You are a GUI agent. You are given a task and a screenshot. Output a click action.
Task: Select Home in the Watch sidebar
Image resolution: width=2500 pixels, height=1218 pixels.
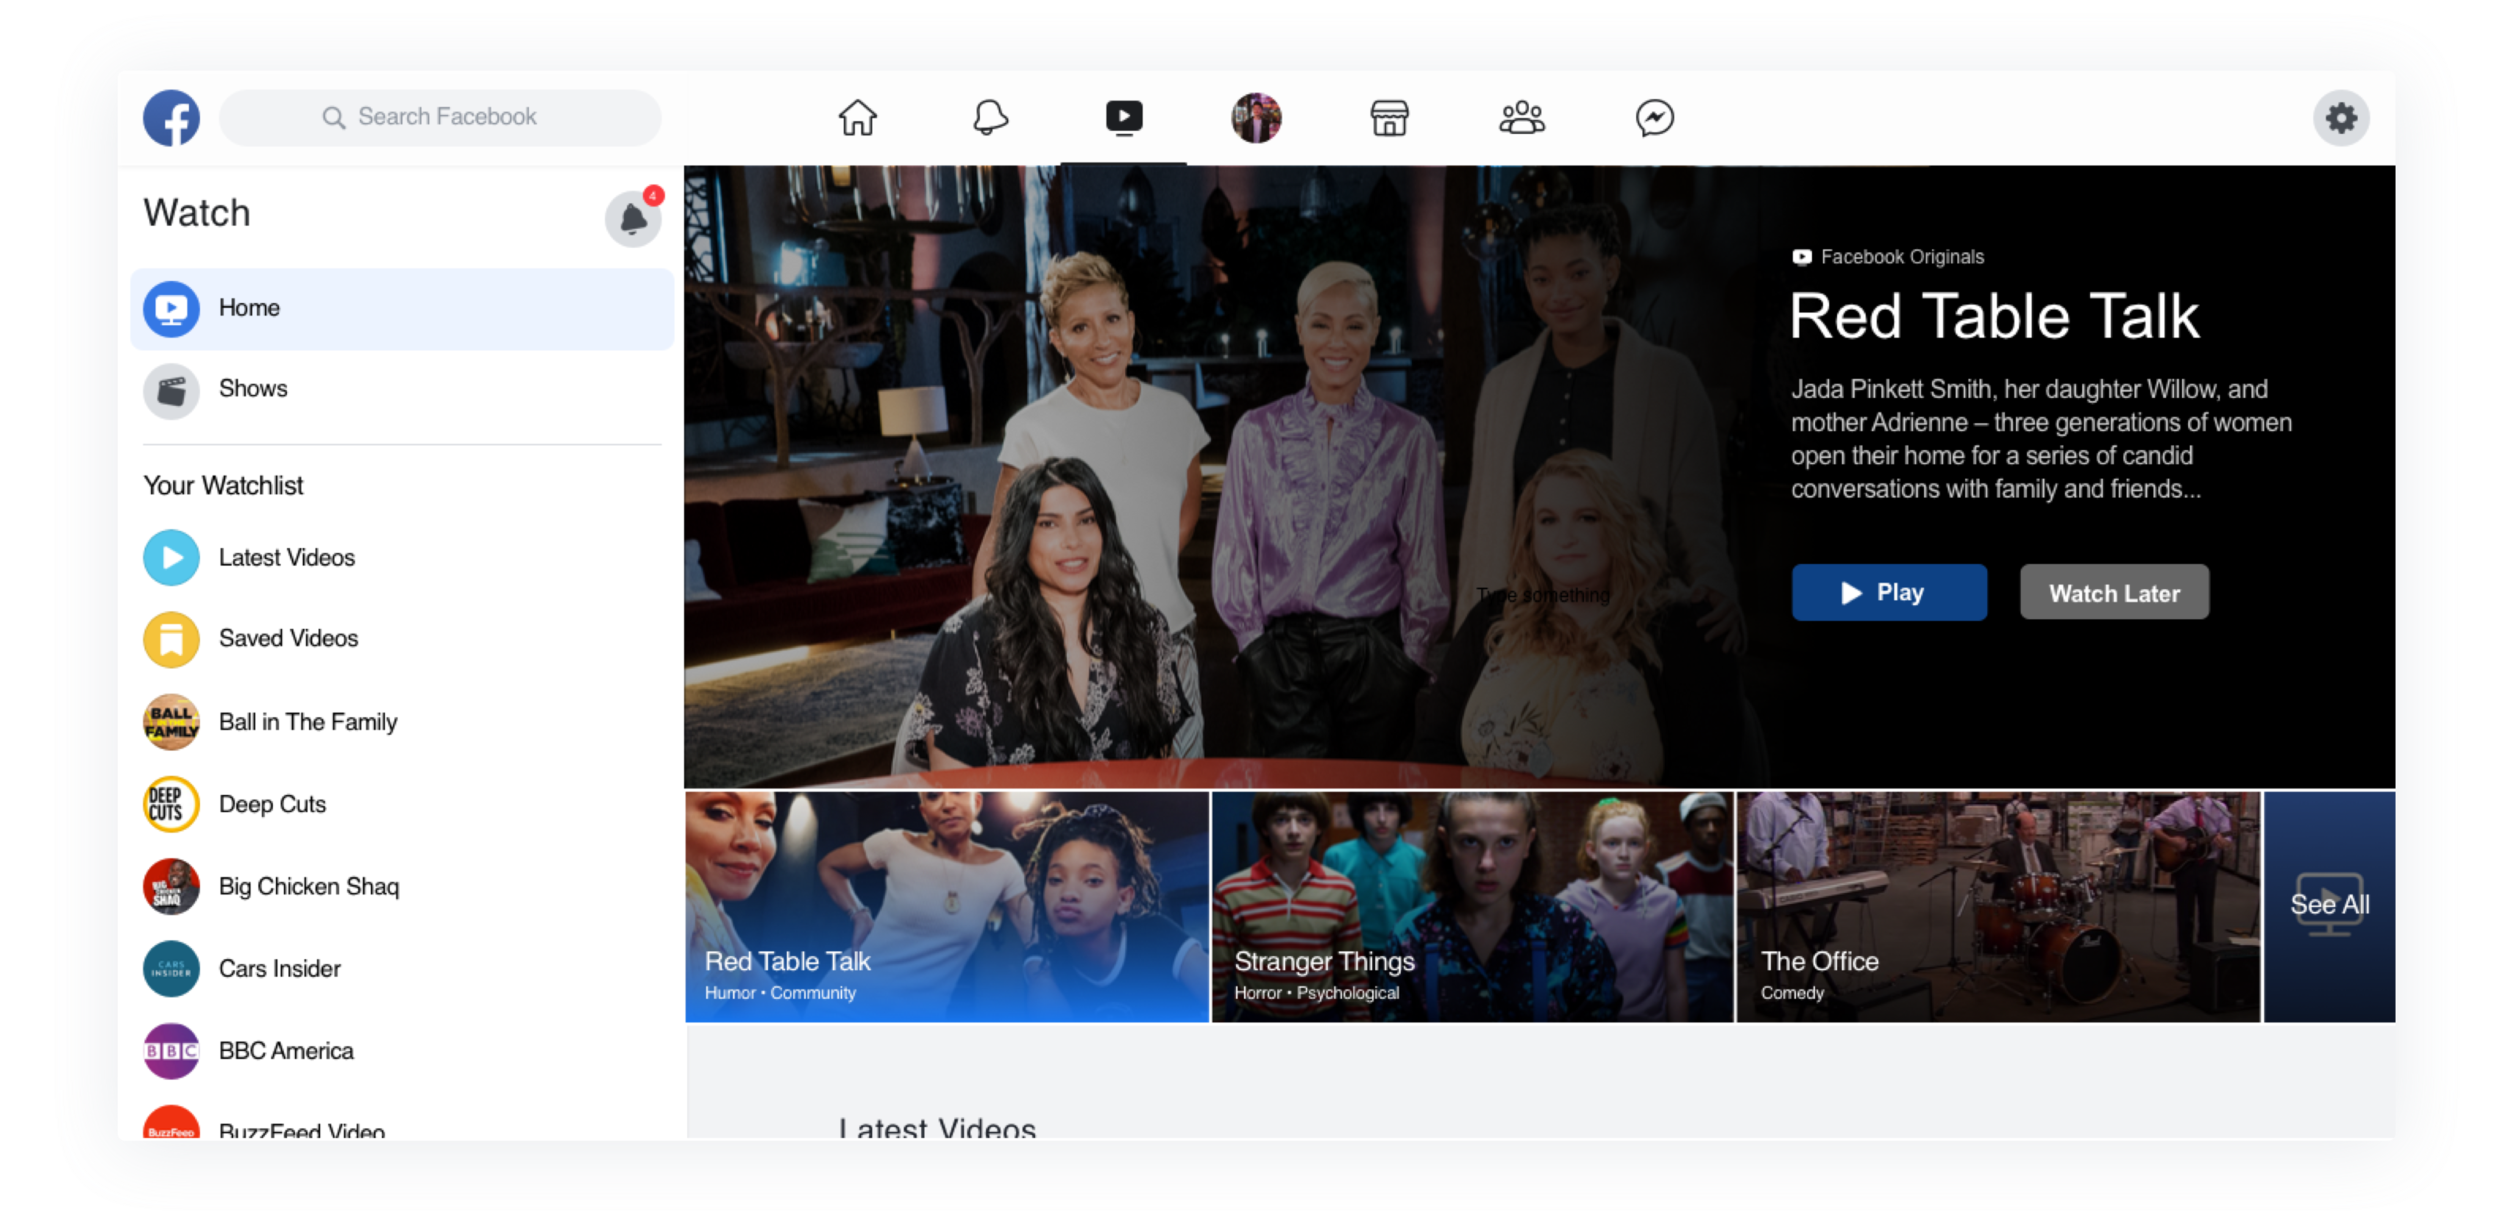[x=402, y=308]
